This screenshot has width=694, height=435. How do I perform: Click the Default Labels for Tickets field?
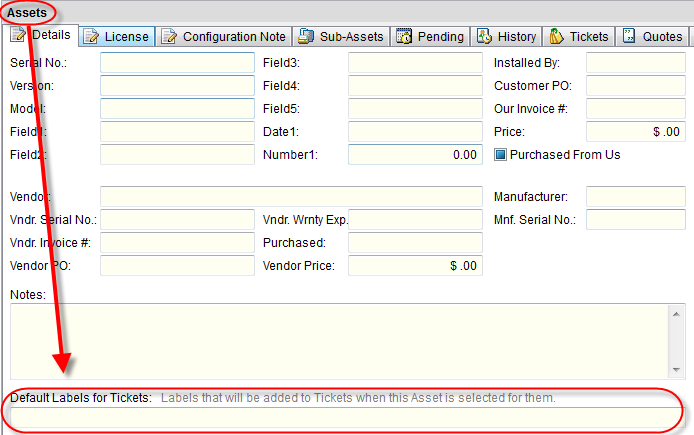tap(345, 415)
